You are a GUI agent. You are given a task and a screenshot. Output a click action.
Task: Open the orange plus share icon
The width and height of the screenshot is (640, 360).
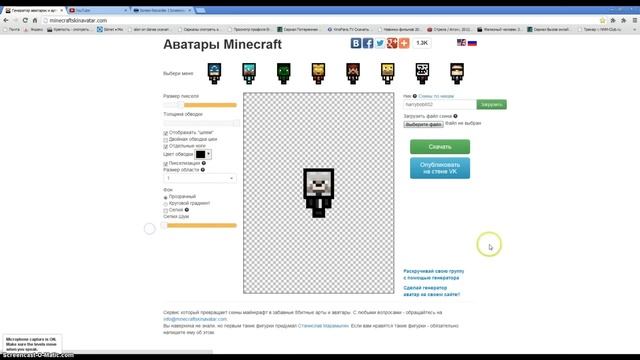(404, 43)
